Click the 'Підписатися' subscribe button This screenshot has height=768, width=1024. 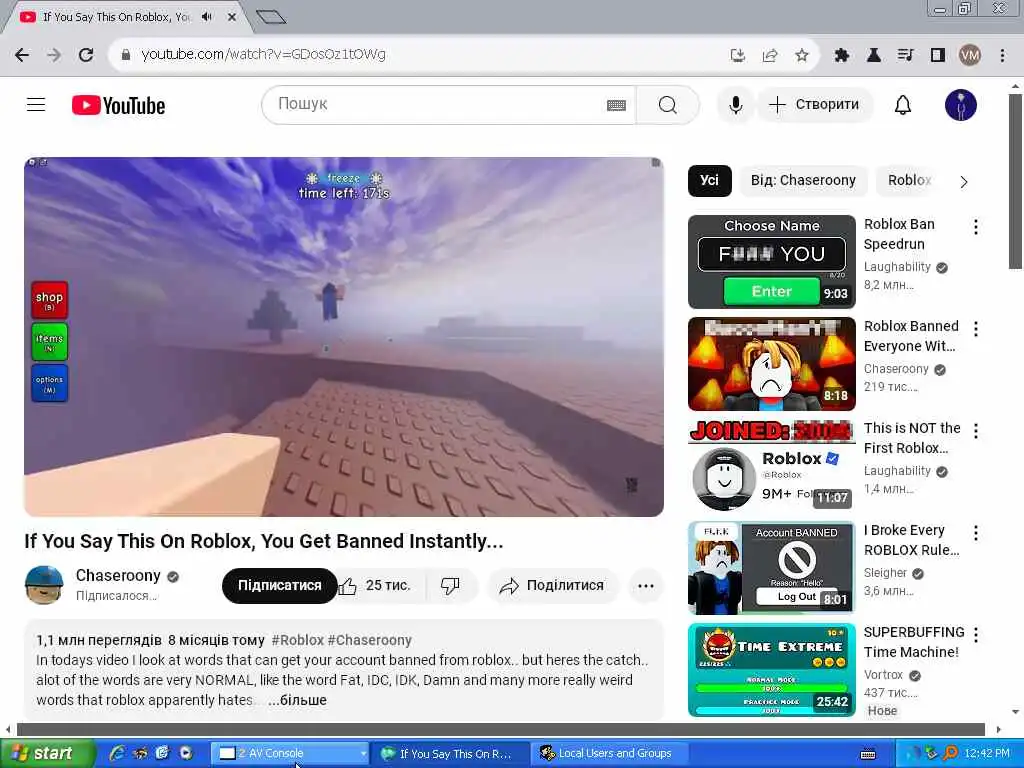pos(280,586)
